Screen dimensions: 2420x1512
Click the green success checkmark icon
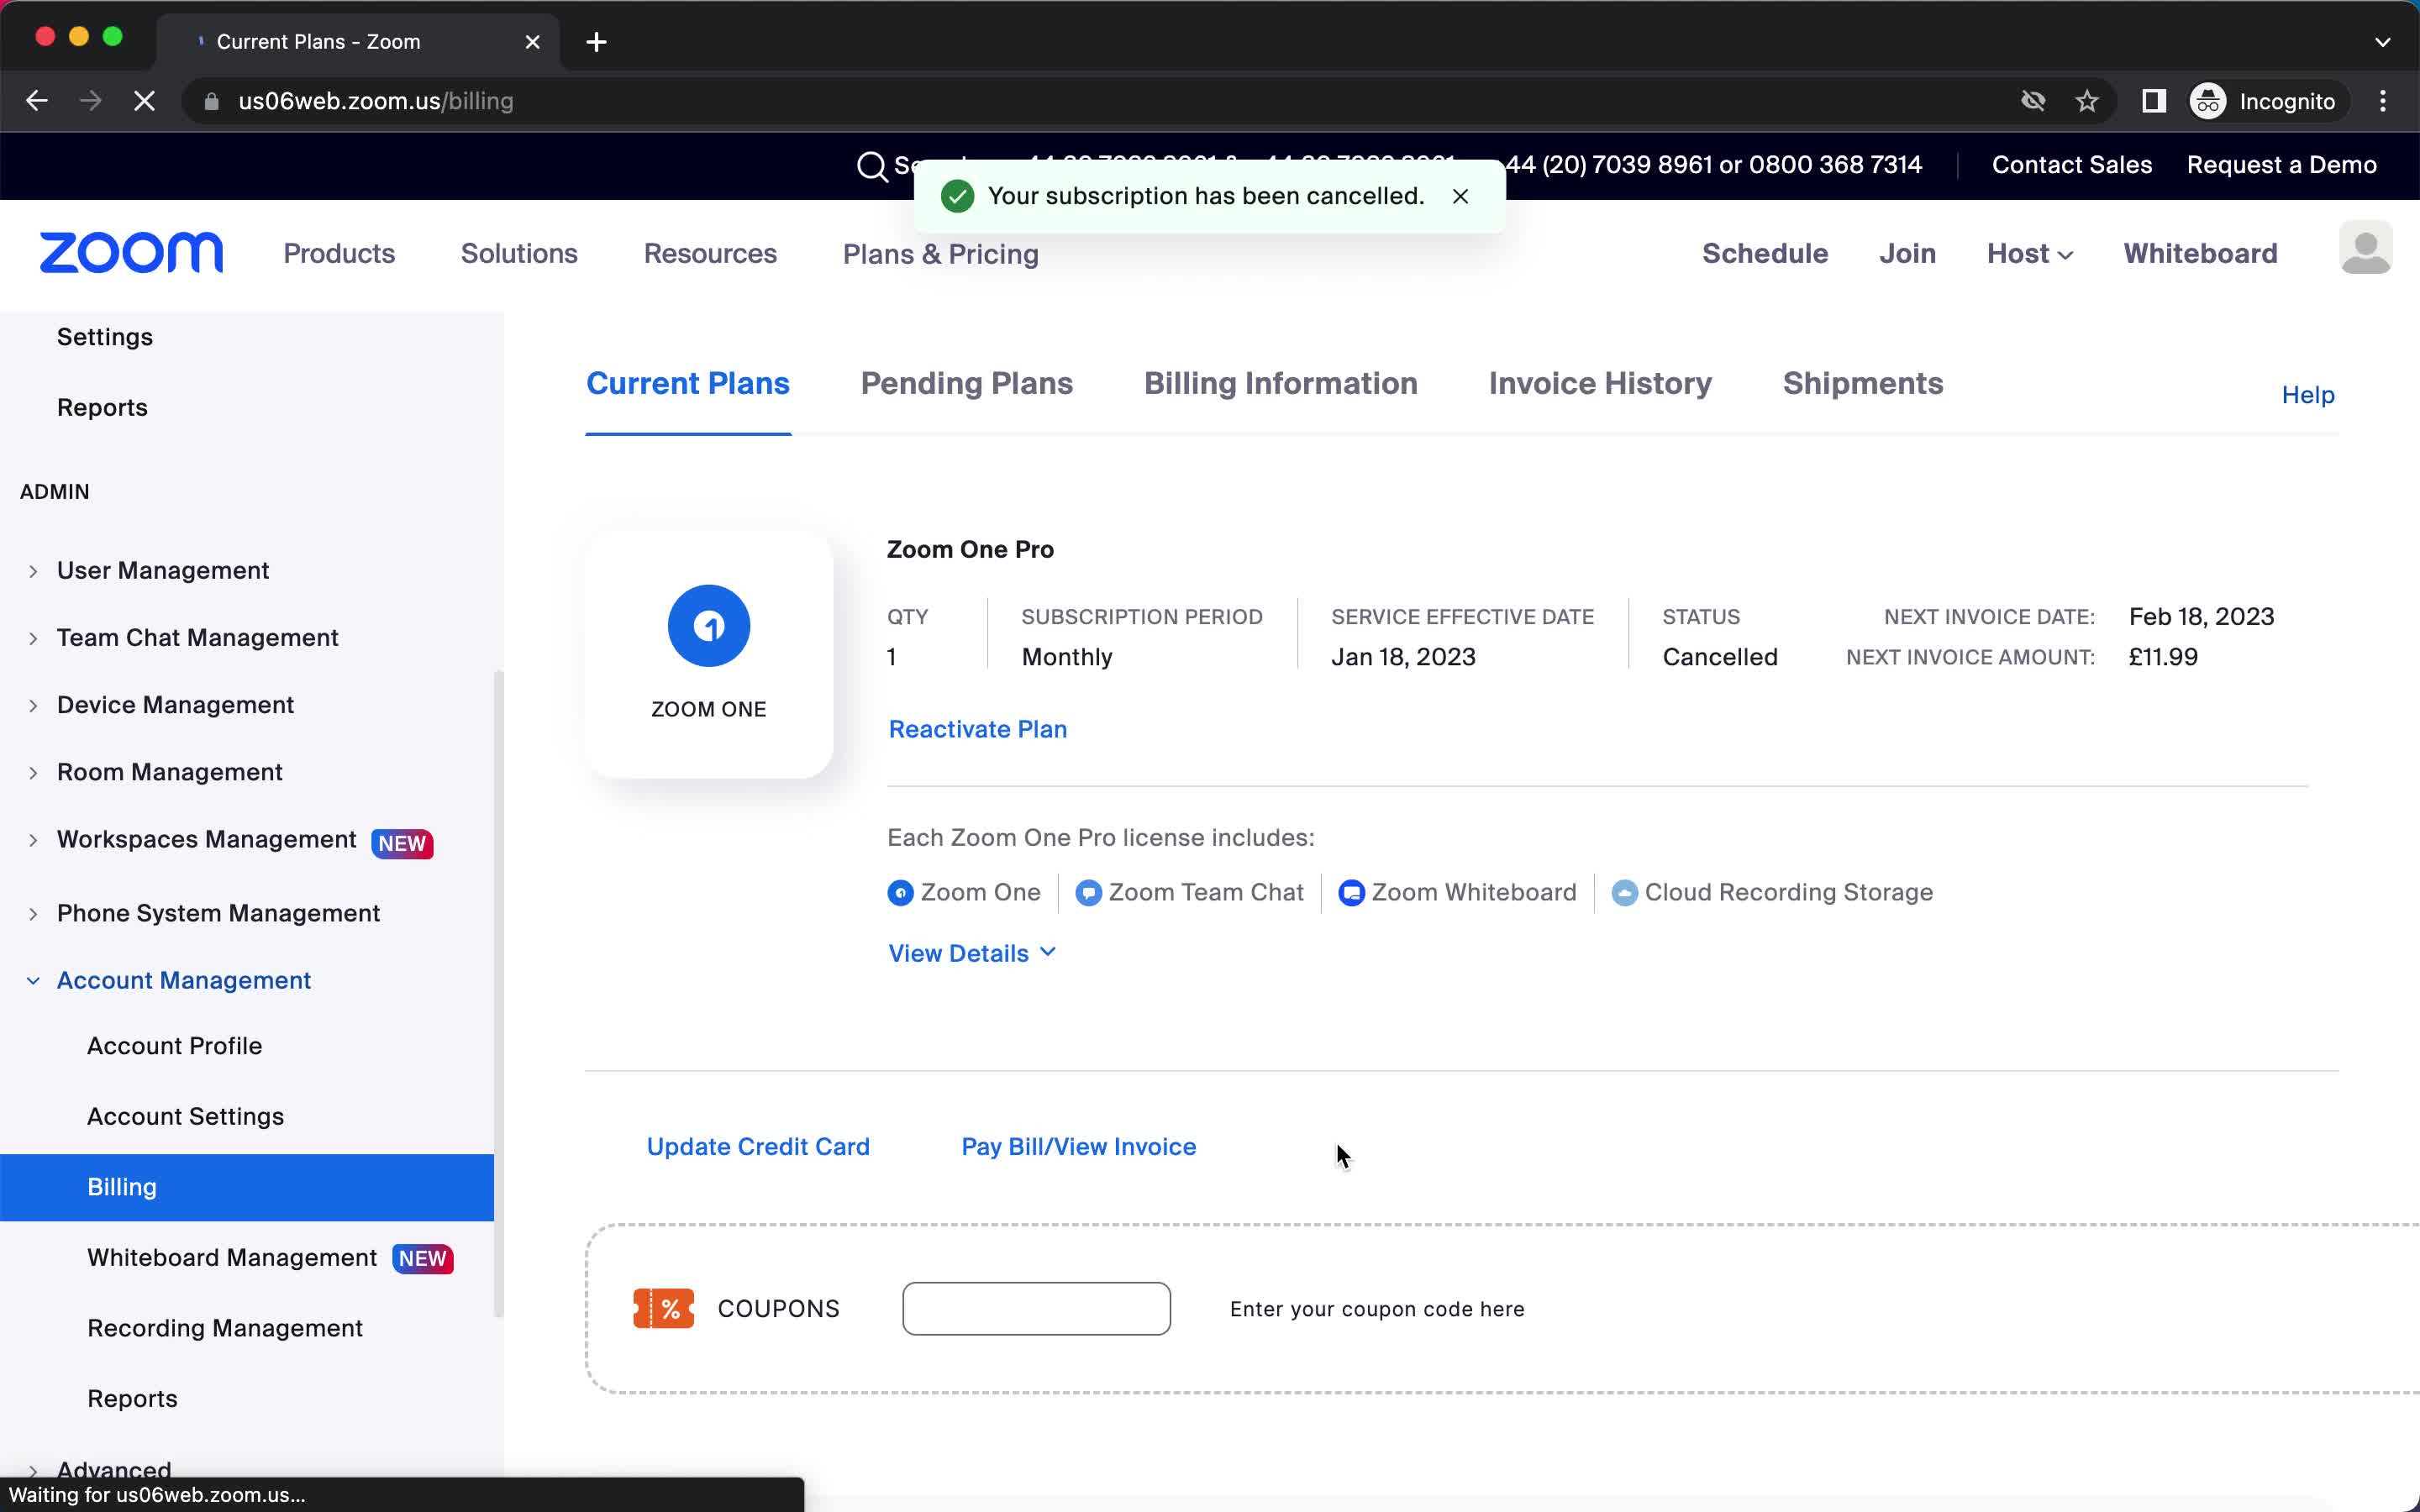(957, 196)
